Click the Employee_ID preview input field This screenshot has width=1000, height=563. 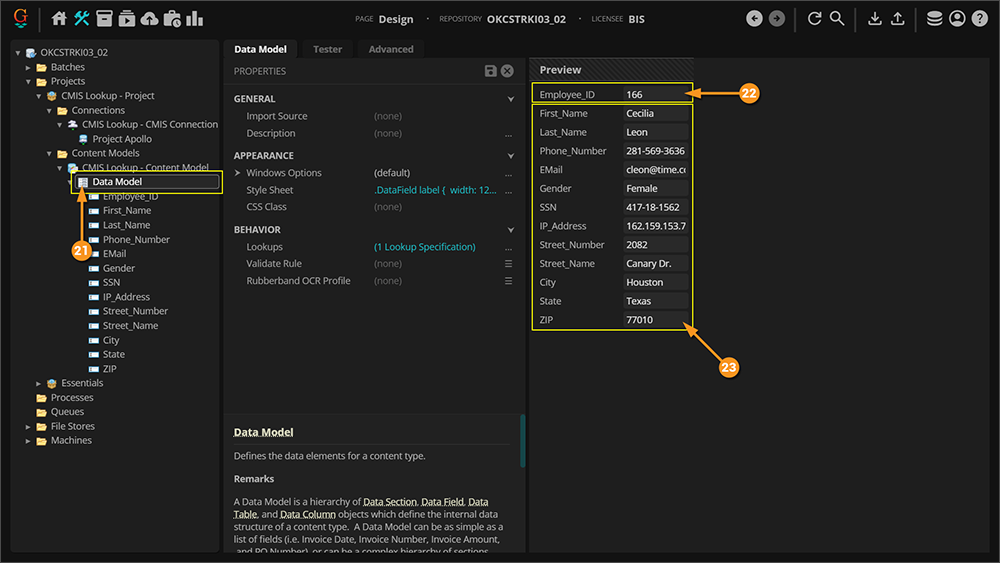pos(655,95)
